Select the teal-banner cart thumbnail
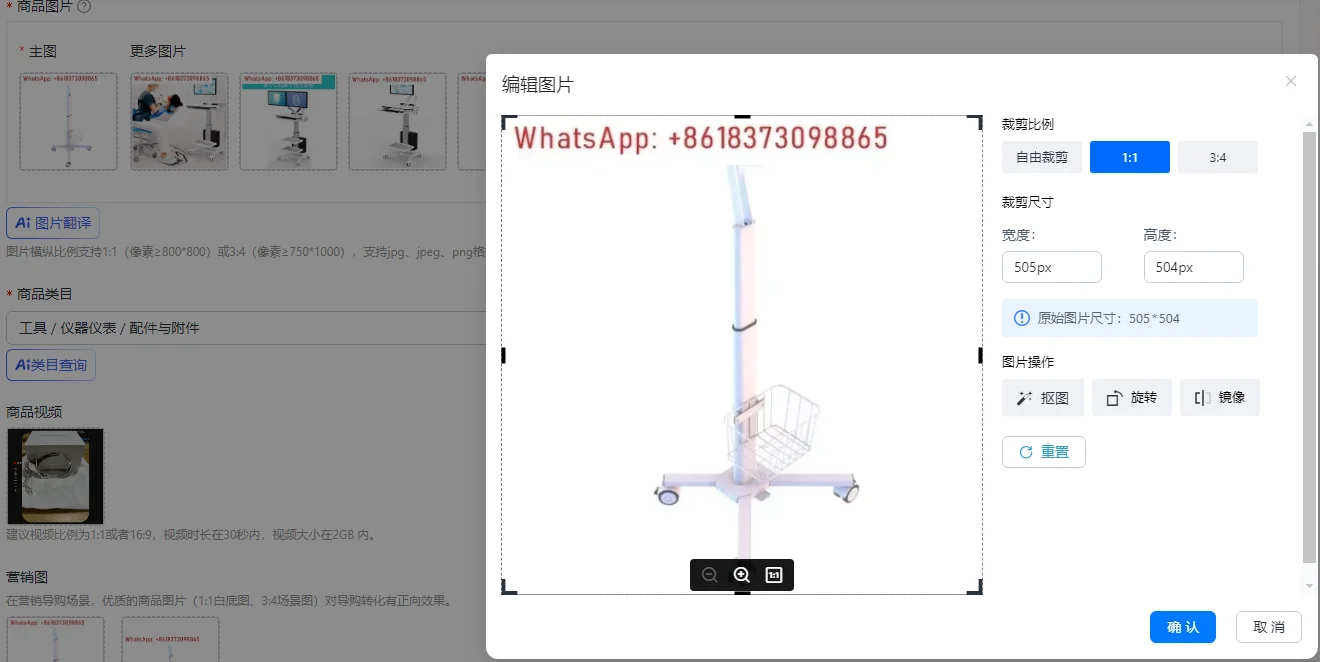Viewport: 1320px width, 662px height. pyautogui.click(x=289, y=121)
